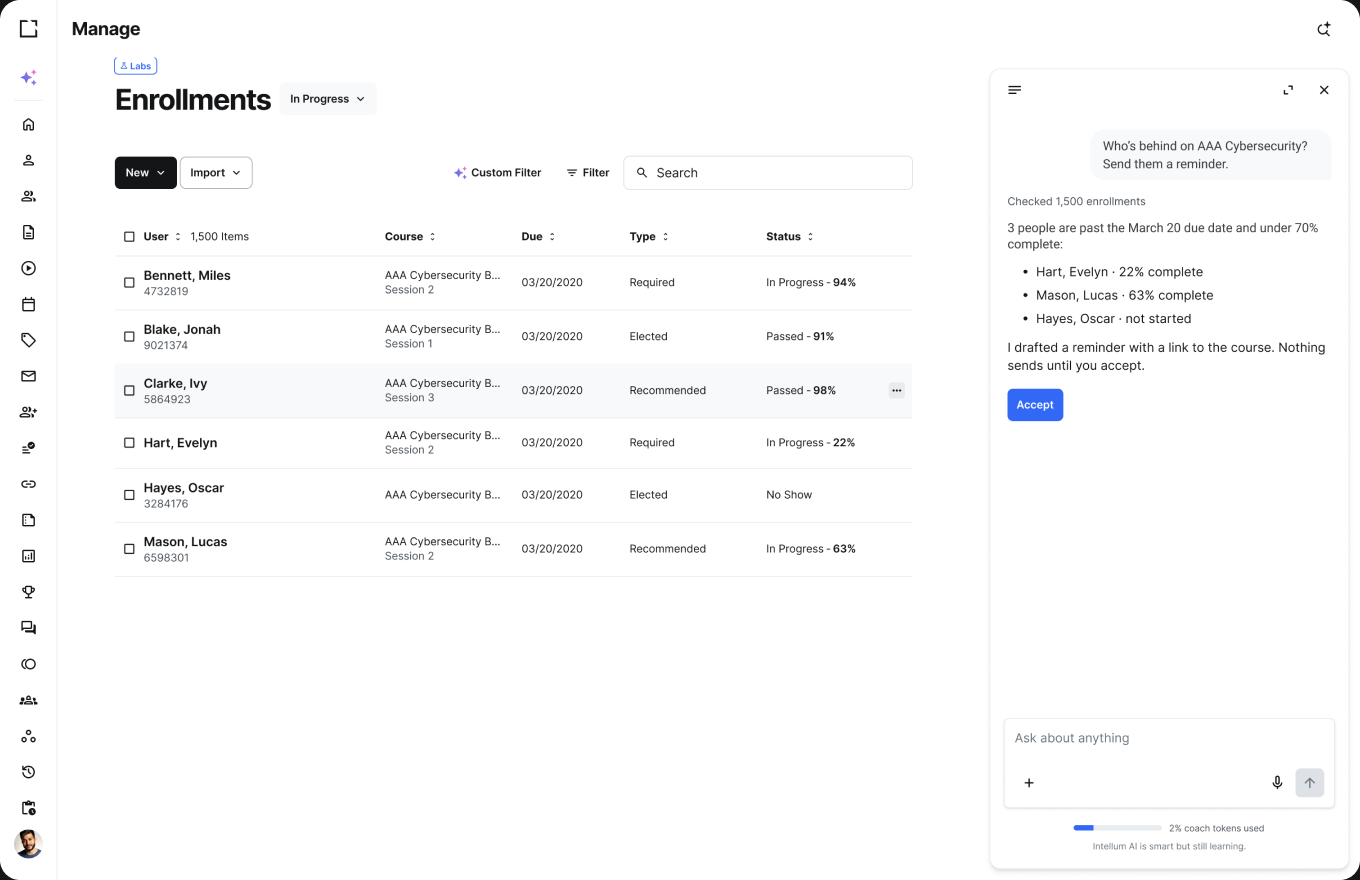
Task: Open the single person icon in the sidebar
Action: pos(28,160)
